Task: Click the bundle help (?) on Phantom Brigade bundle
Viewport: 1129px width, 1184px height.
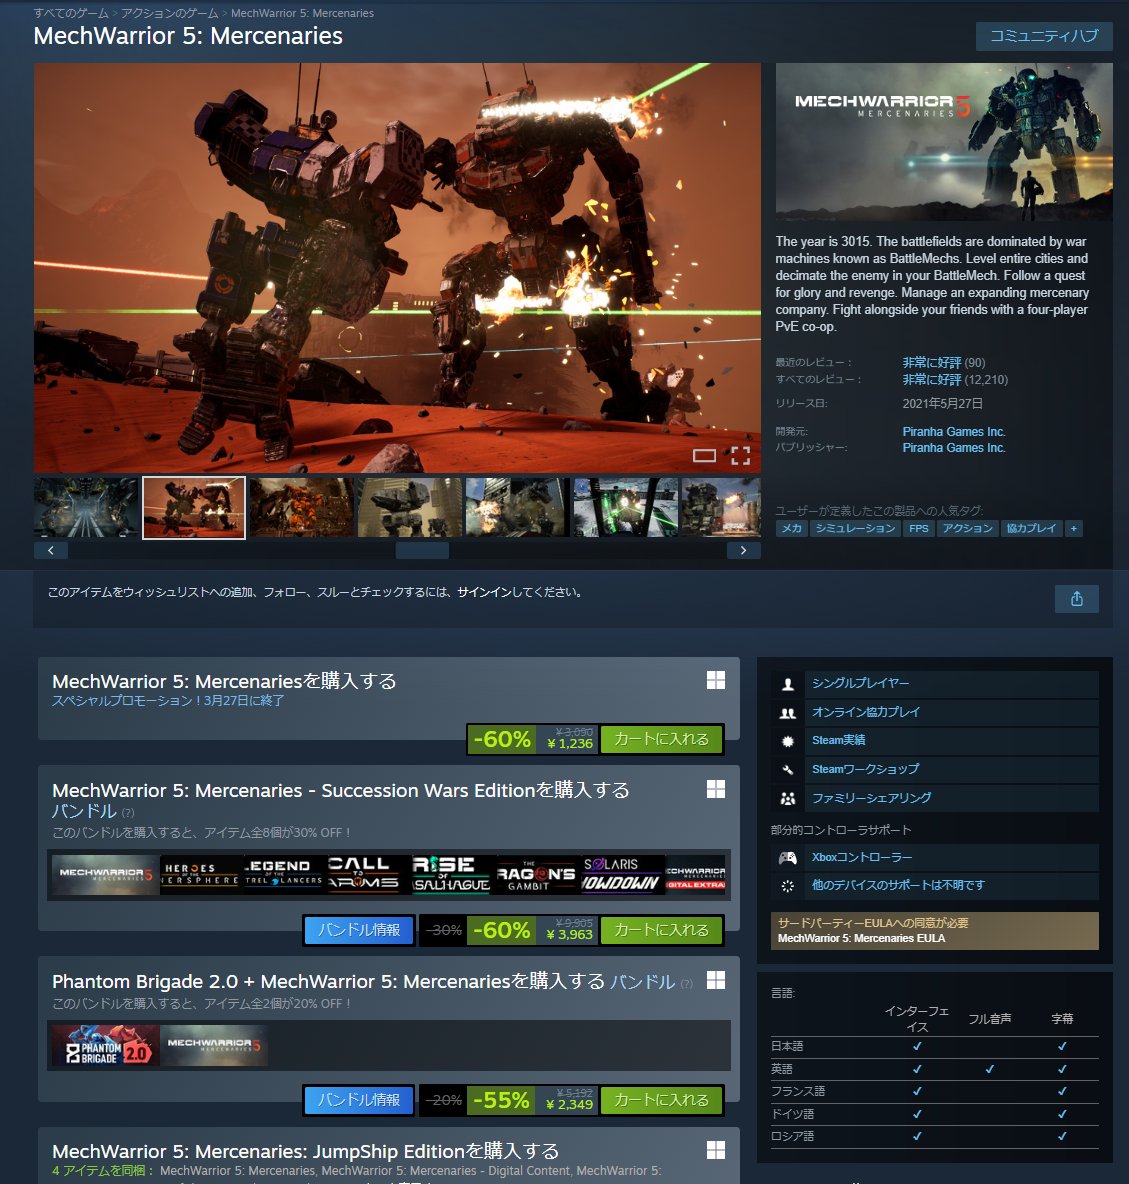Action: tap(686, 983)
